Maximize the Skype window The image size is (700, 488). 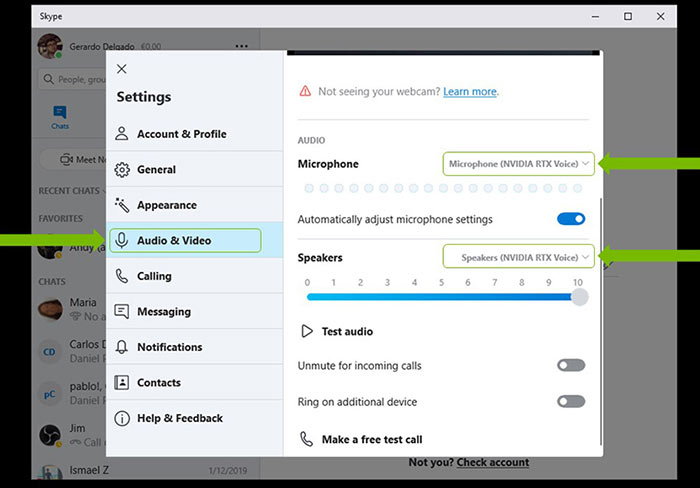(x=628, y=17)
